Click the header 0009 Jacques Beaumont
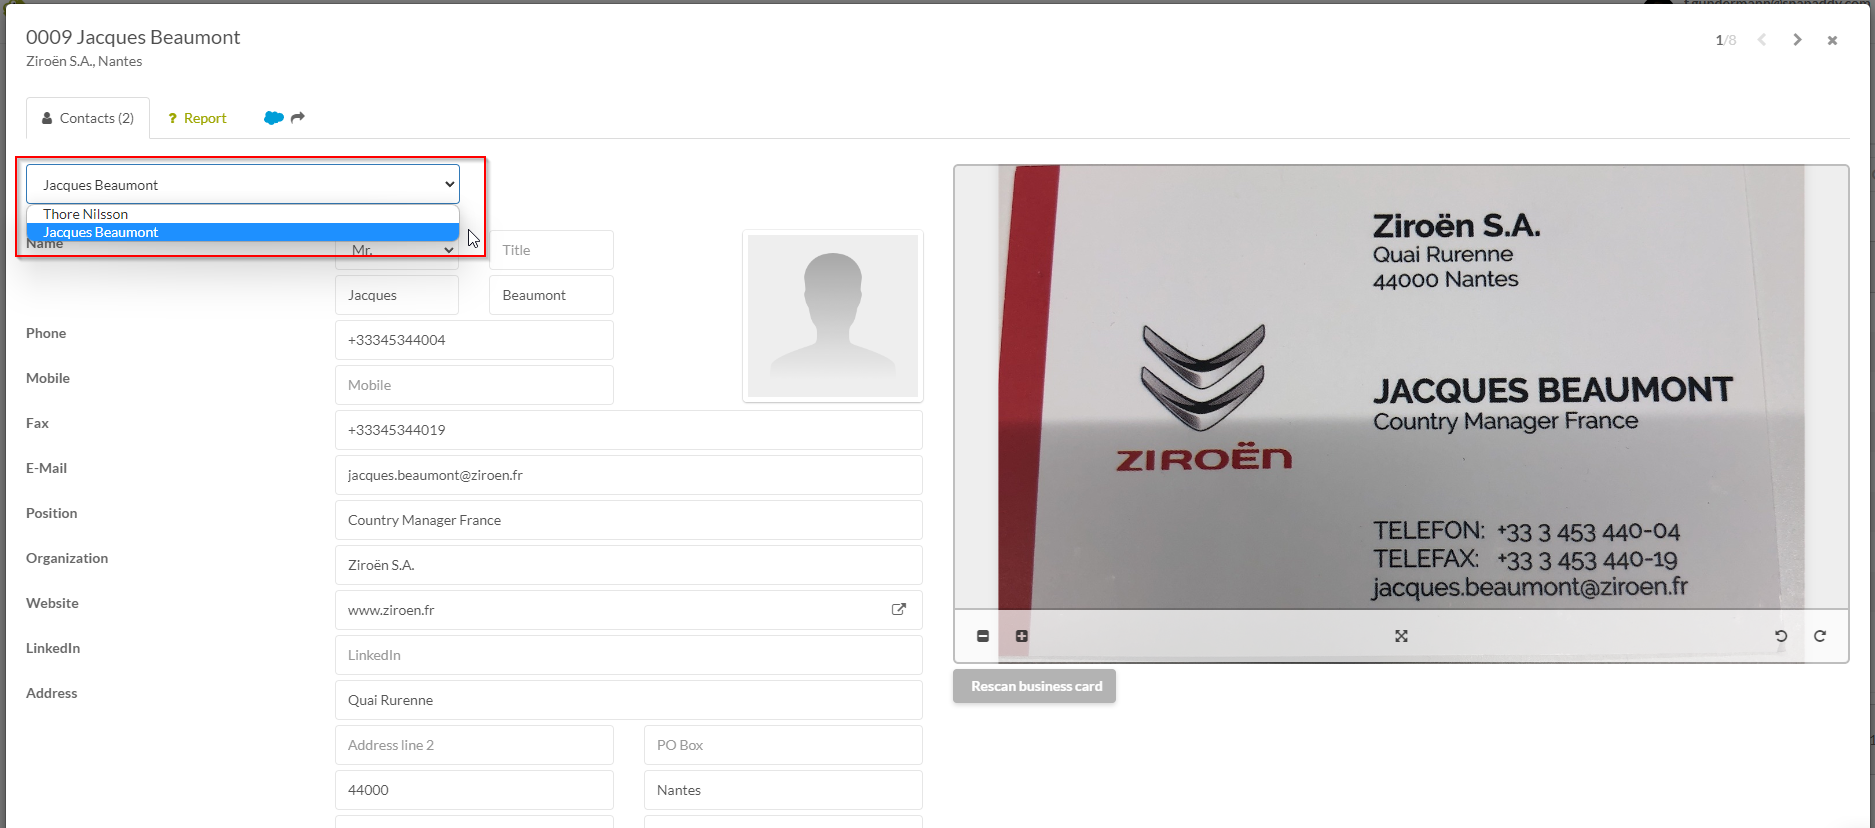The width and height of the screenshot is (1875, 828). 133,37
